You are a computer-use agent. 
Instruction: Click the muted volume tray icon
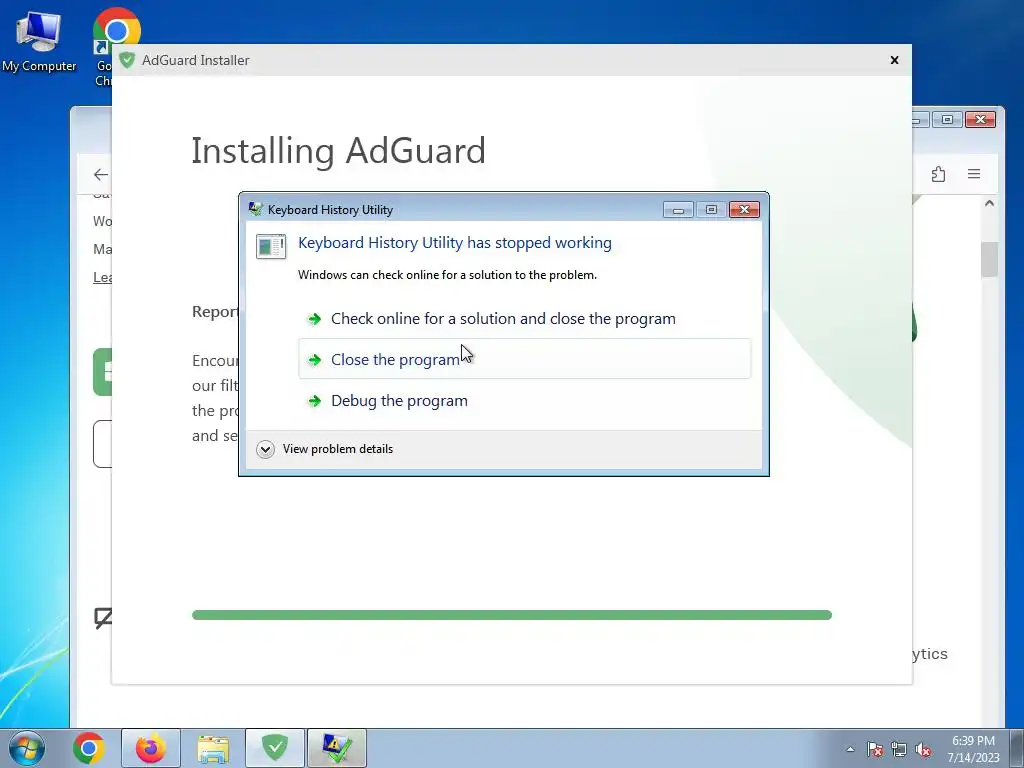pos(923,749)
